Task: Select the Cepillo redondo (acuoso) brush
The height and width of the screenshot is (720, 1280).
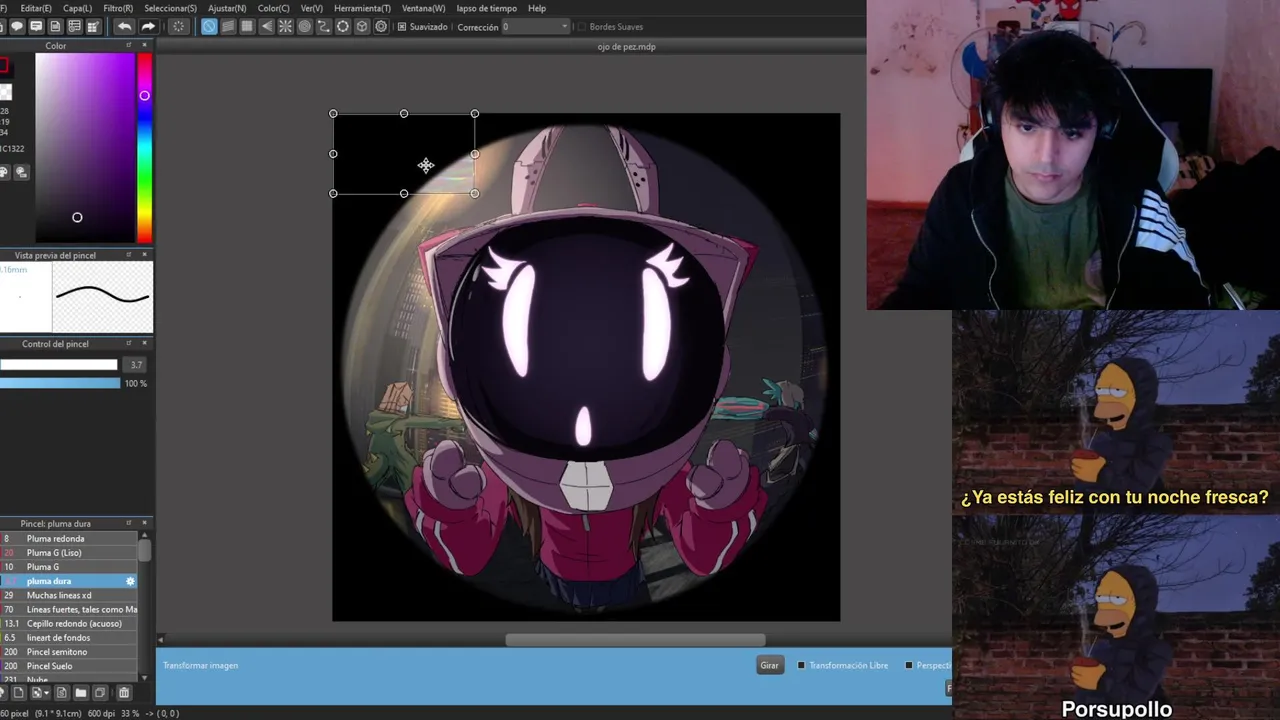Action: tap(69, 623)
